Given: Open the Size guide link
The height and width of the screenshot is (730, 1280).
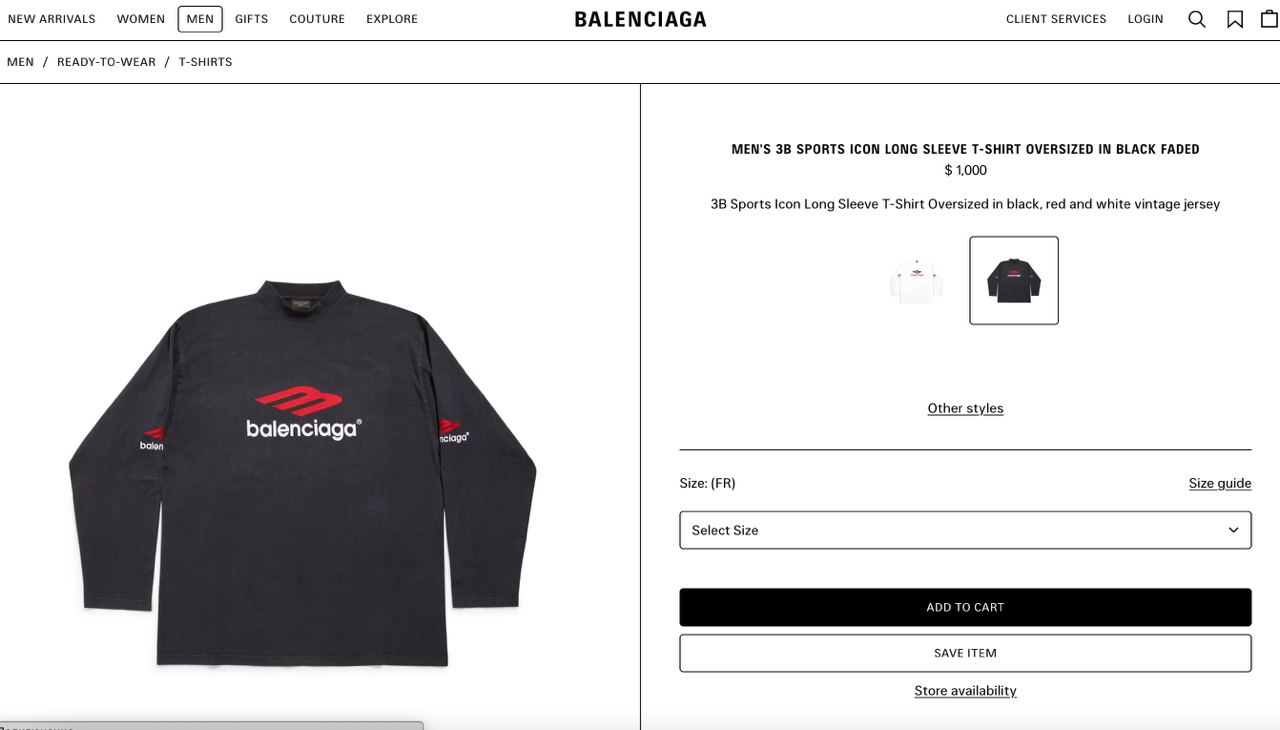Looking at the screenshot, I should click(x=1220, y=483).
